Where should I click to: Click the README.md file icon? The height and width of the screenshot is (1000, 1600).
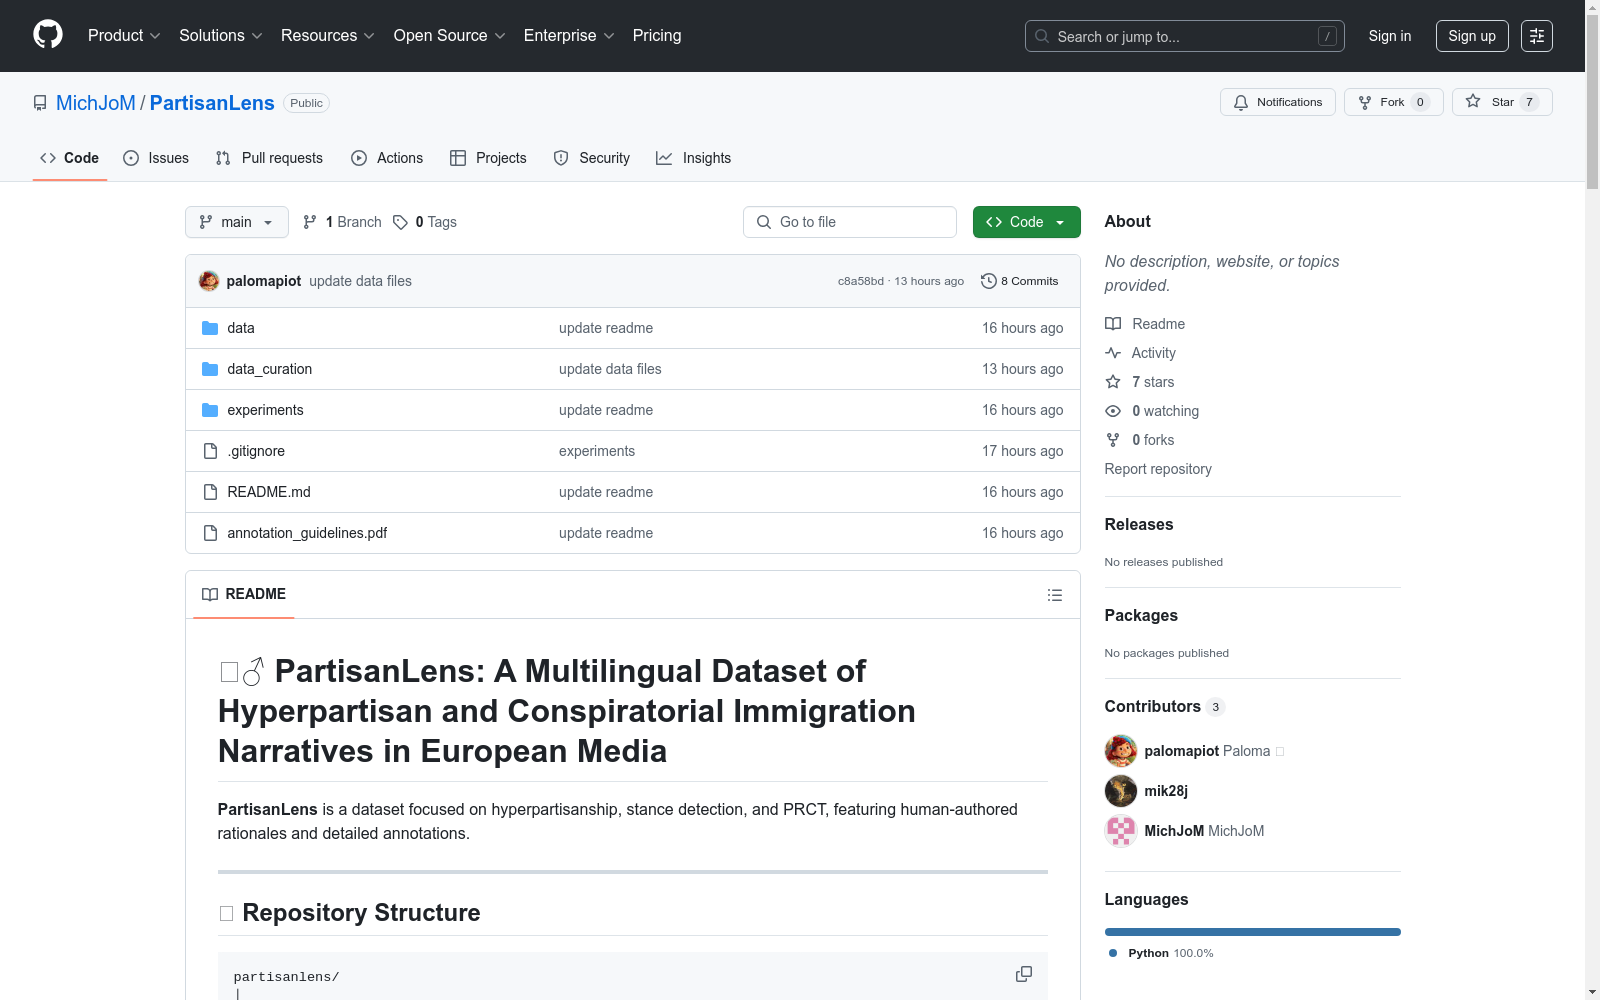210,492
